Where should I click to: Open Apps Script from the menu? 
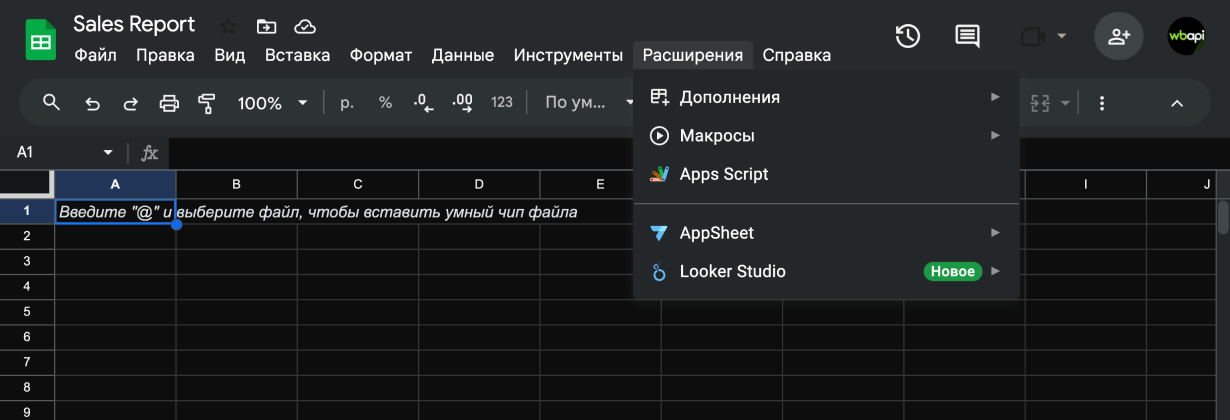[724, 174]
